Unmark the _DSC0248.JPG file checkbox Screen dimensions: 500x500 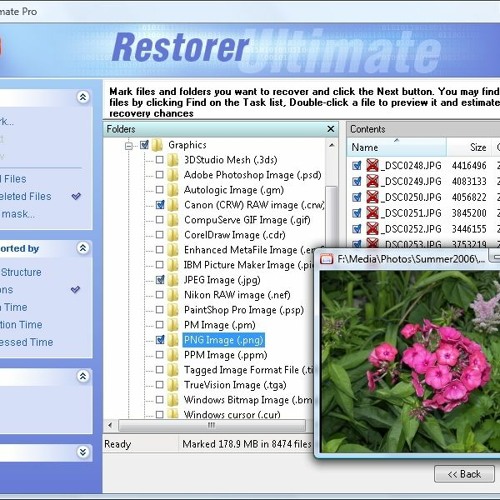(357, 165)
